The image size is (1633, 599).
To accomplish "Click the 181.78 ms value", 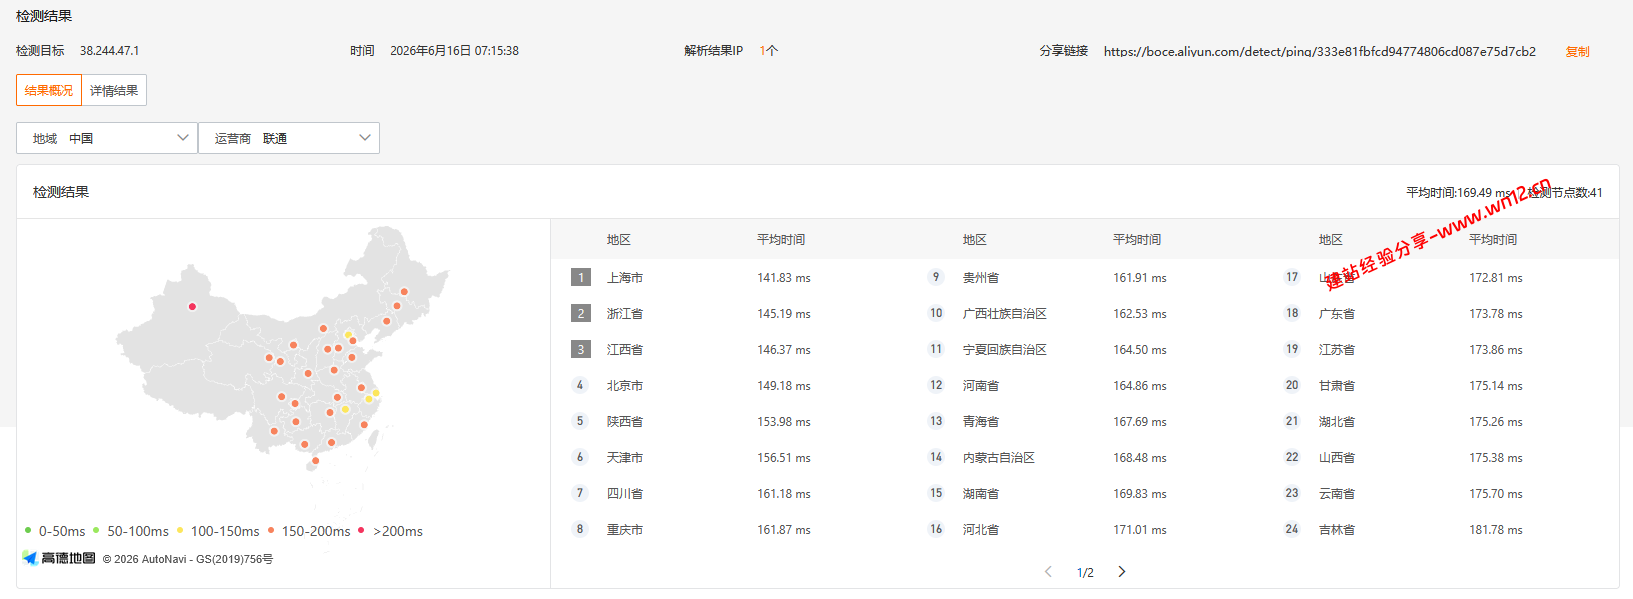I will pos(1496,530).
